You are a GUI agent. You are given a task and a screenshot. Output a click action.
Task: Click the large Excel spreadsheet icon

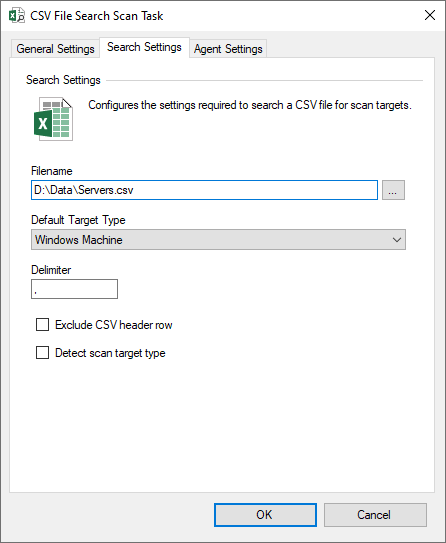pyautogui.click(x=54, y=119)
